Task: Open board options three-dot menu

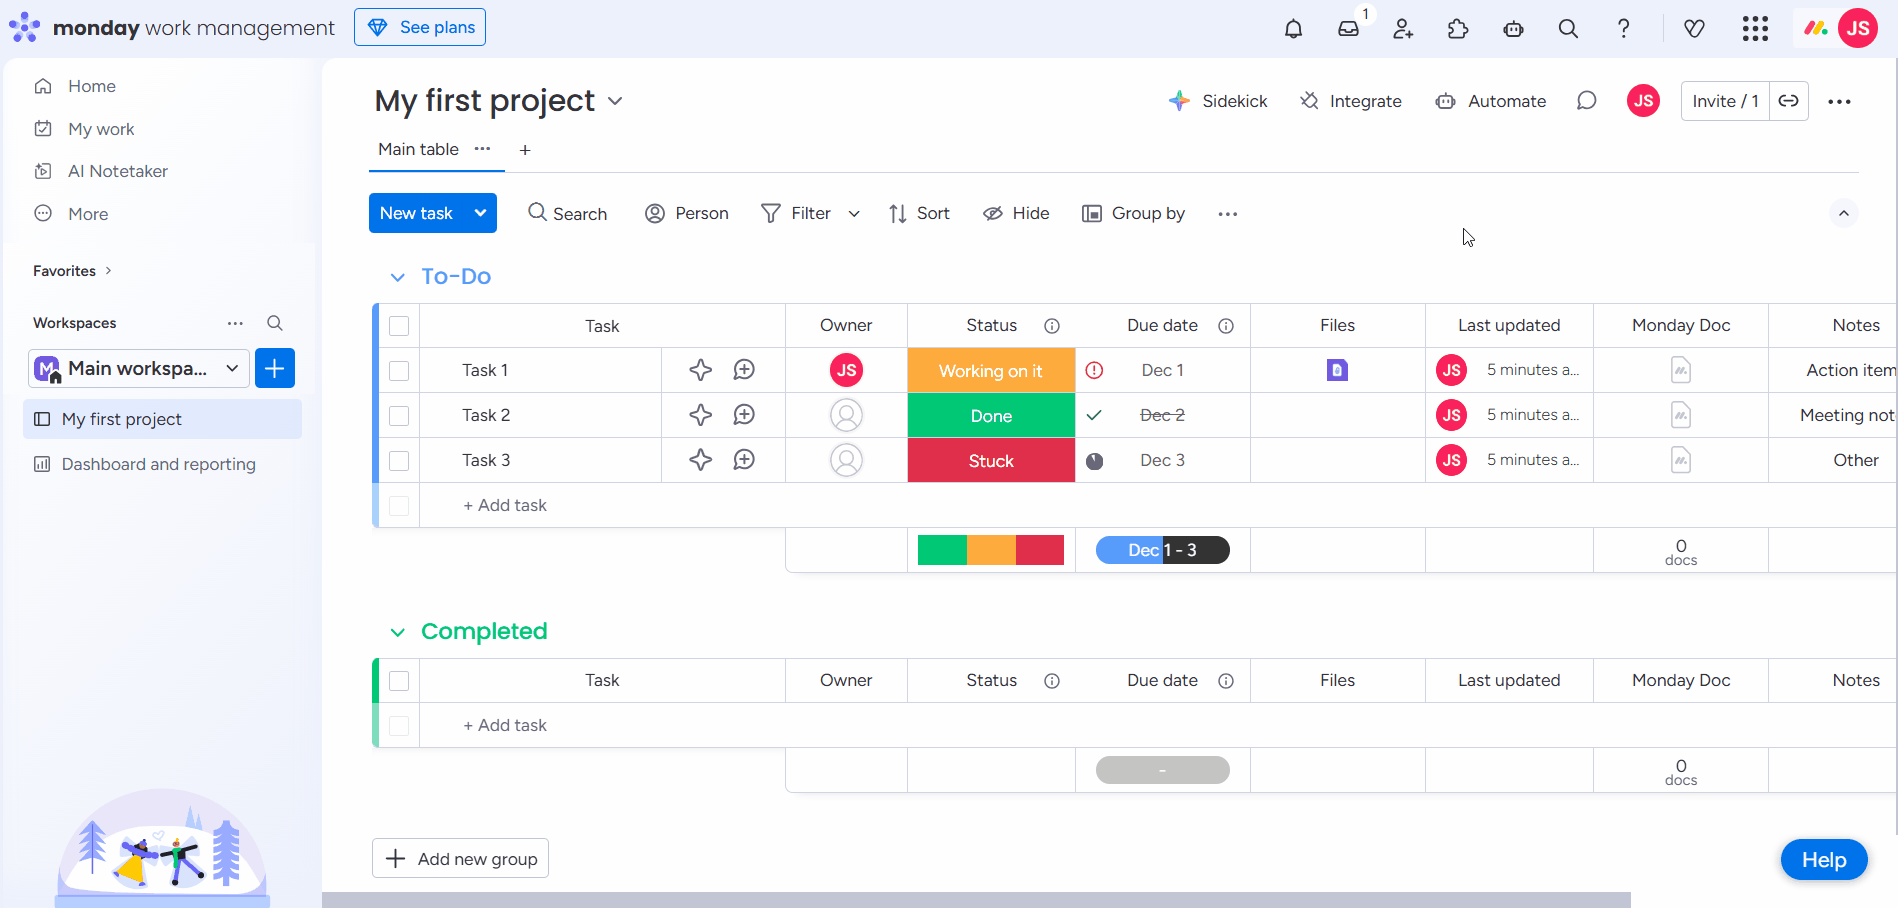Action: tap(1839, 101)
